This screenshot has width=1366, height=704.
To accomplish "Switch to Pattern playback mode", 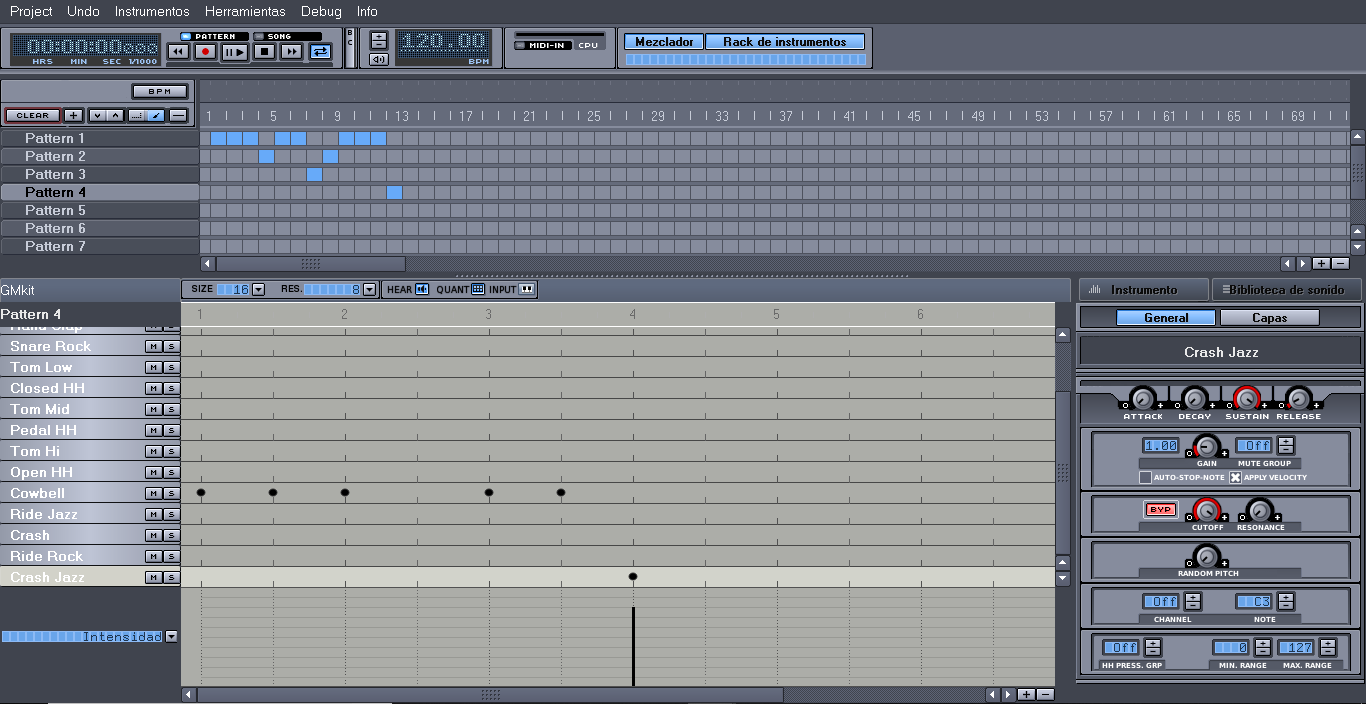I will click(213, 36).
